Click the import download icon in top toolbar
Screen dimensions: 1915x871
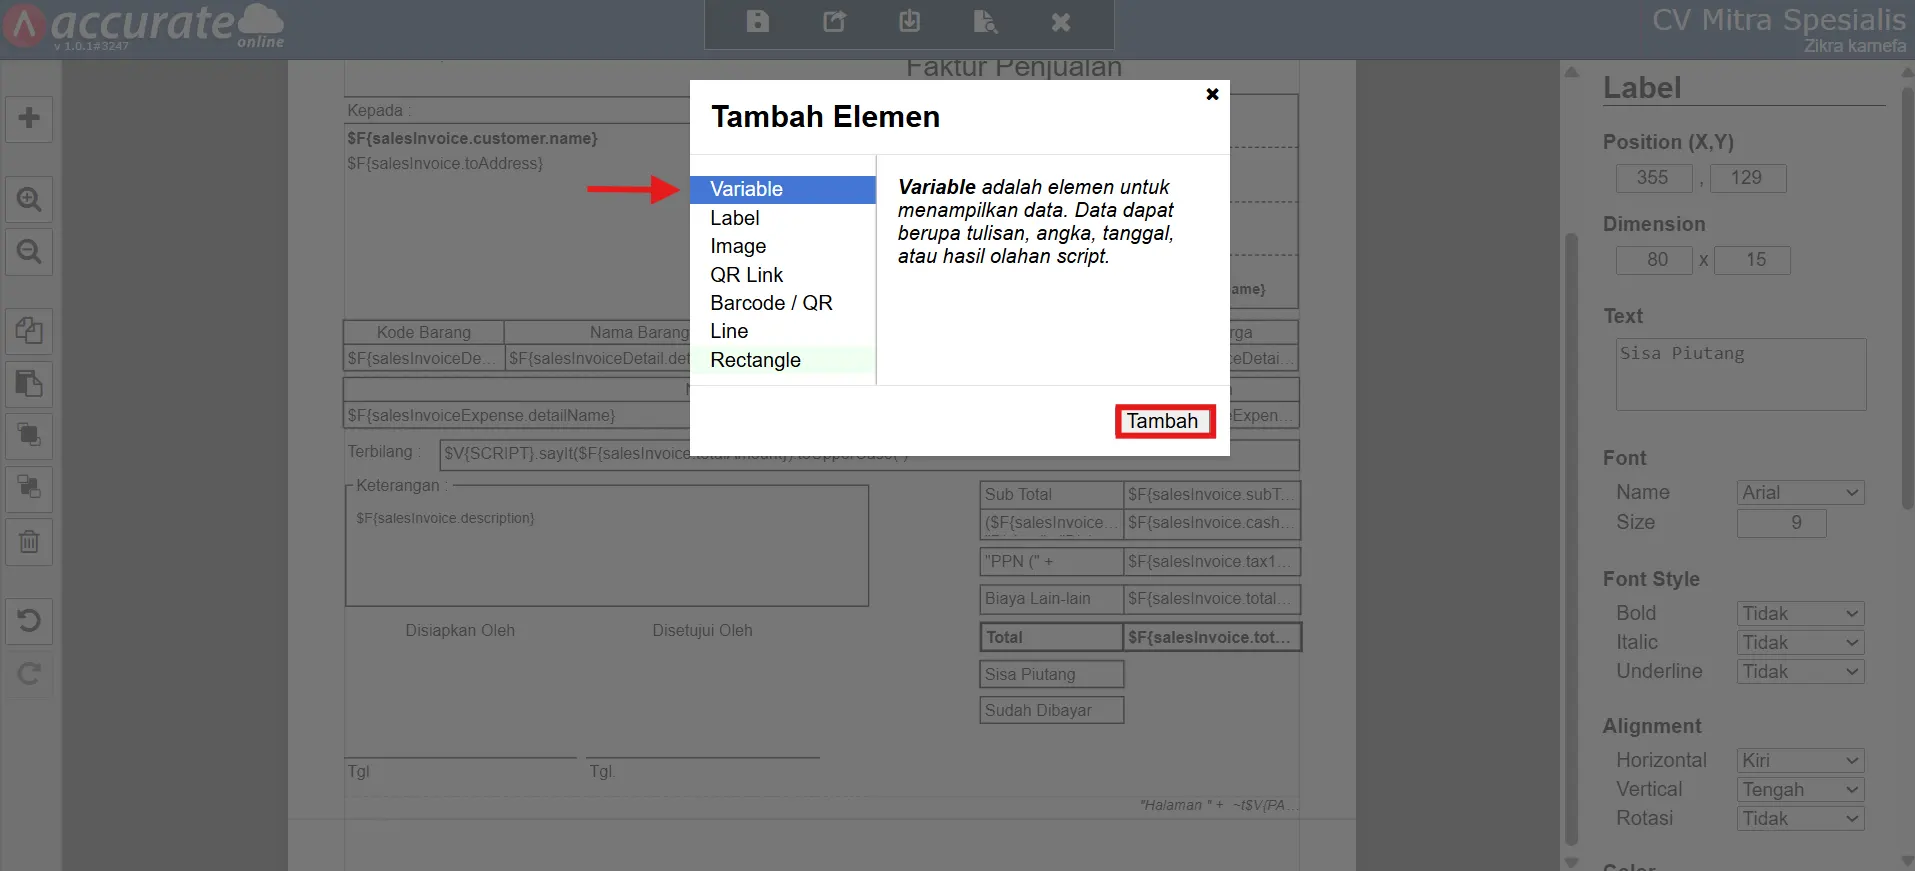909,22
